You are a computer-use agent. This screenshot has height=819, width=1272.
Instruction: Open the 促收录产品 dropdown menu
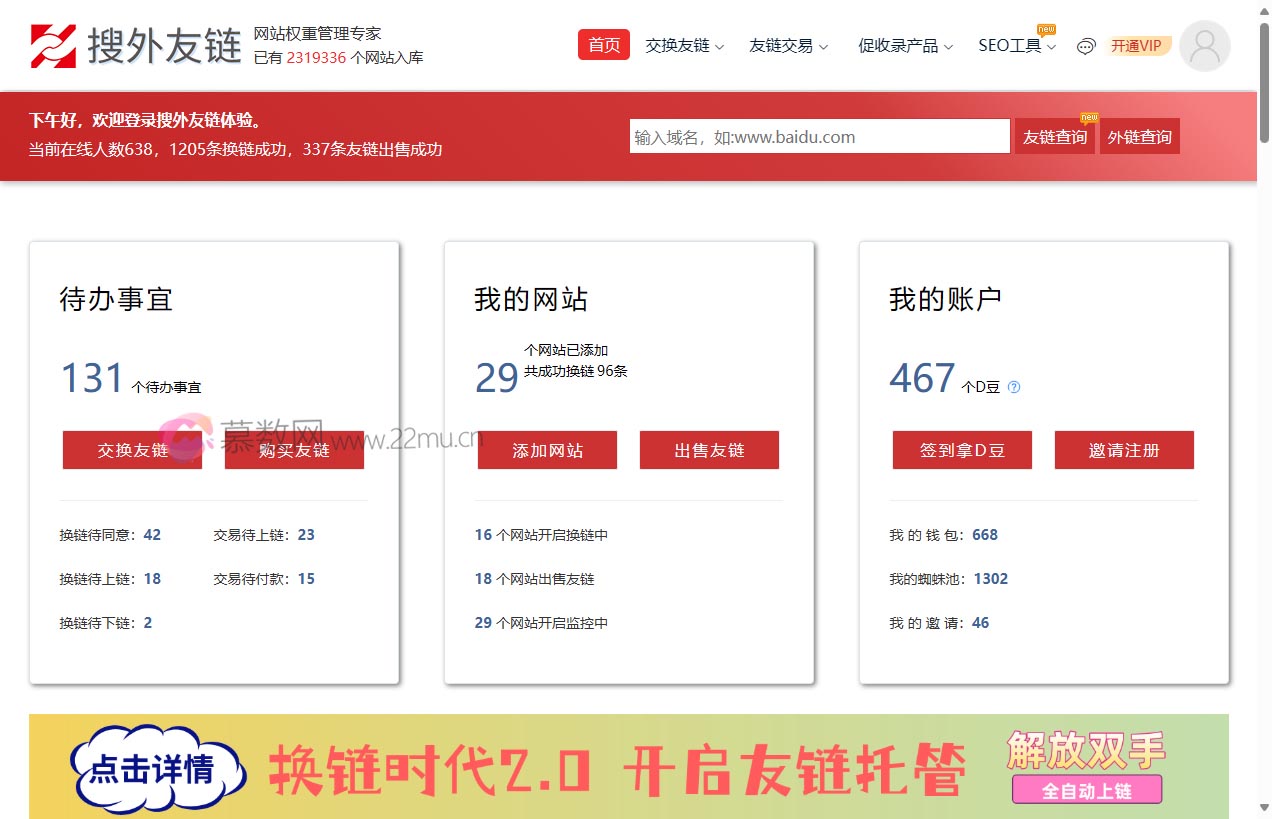tap(905, 46)
